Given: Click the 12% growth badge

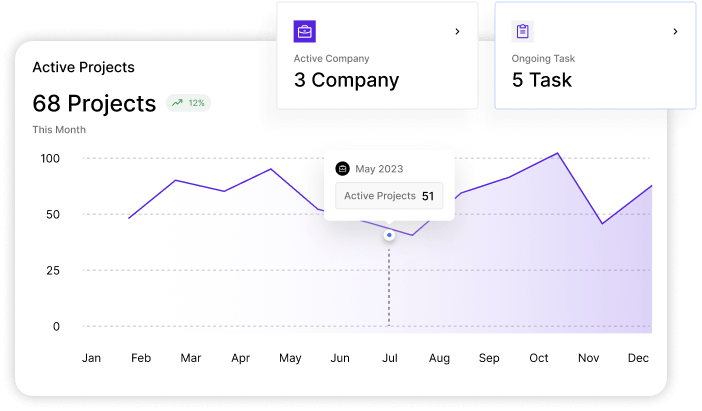Looking at the screenshot, I should (189, 103).
